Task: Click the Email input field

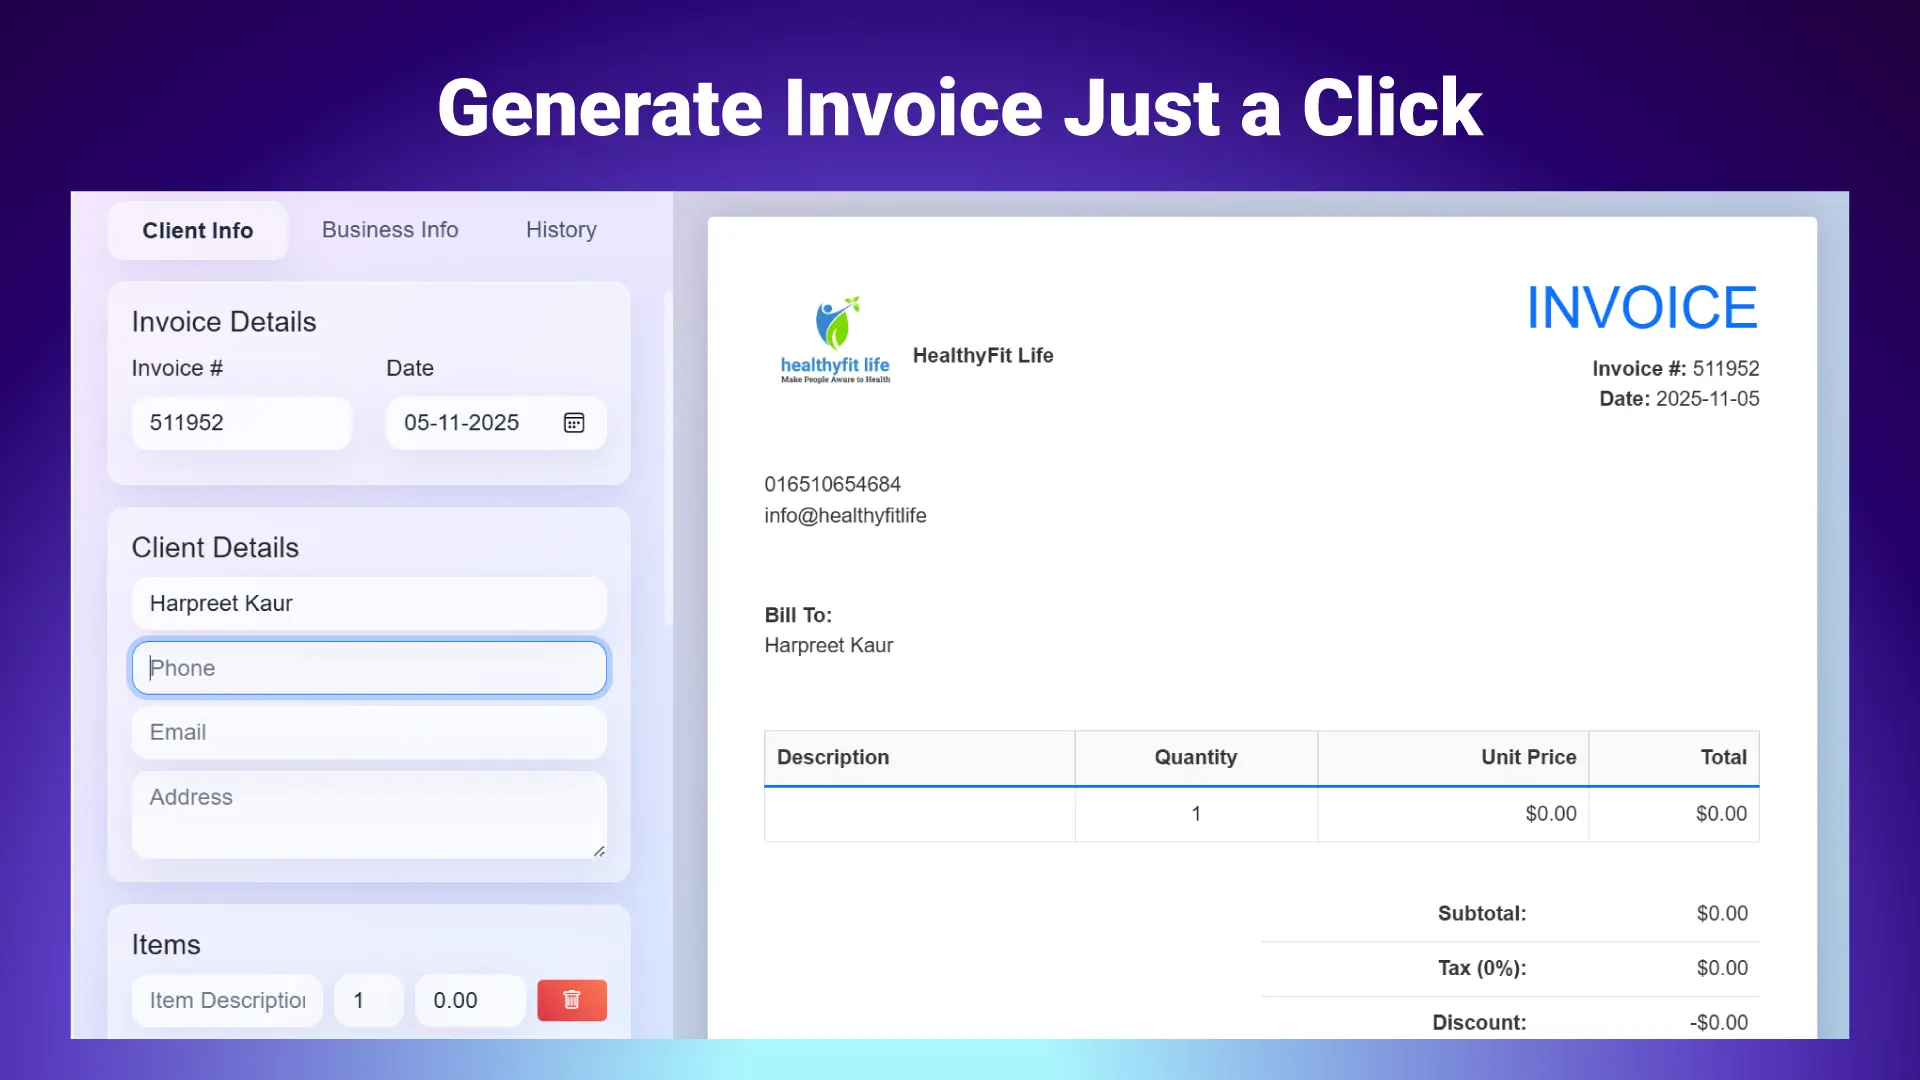Action: pyautogui.click(x=368, y=732)
